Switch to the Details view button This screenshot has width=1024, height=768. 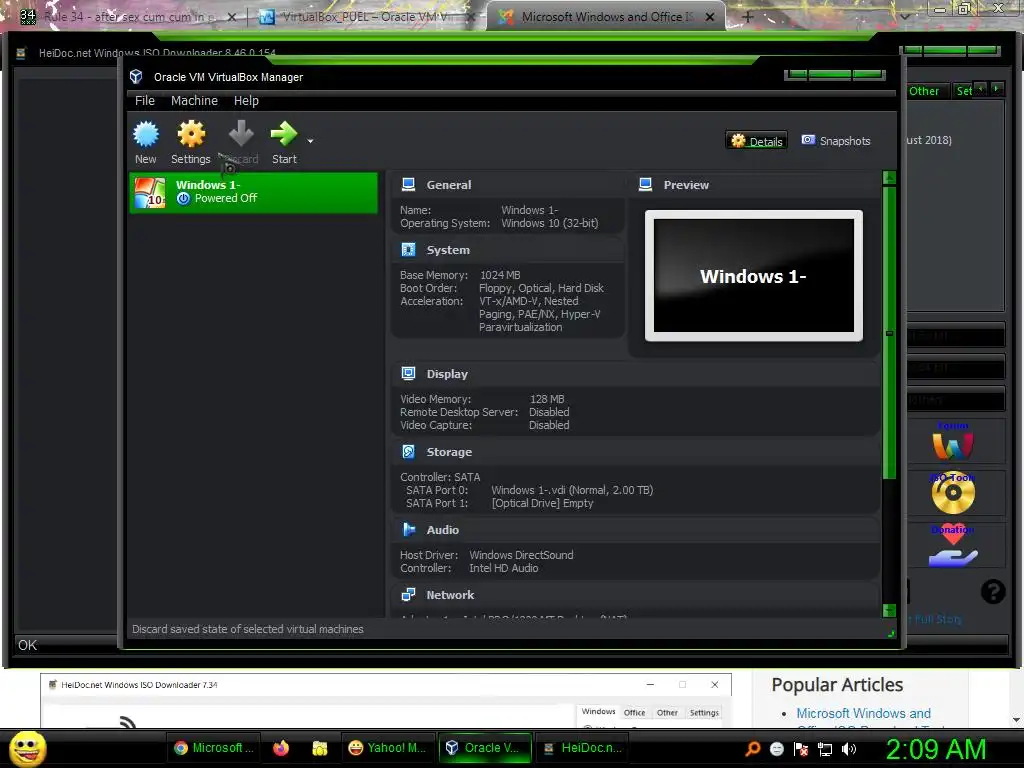(x=756, y=141)
